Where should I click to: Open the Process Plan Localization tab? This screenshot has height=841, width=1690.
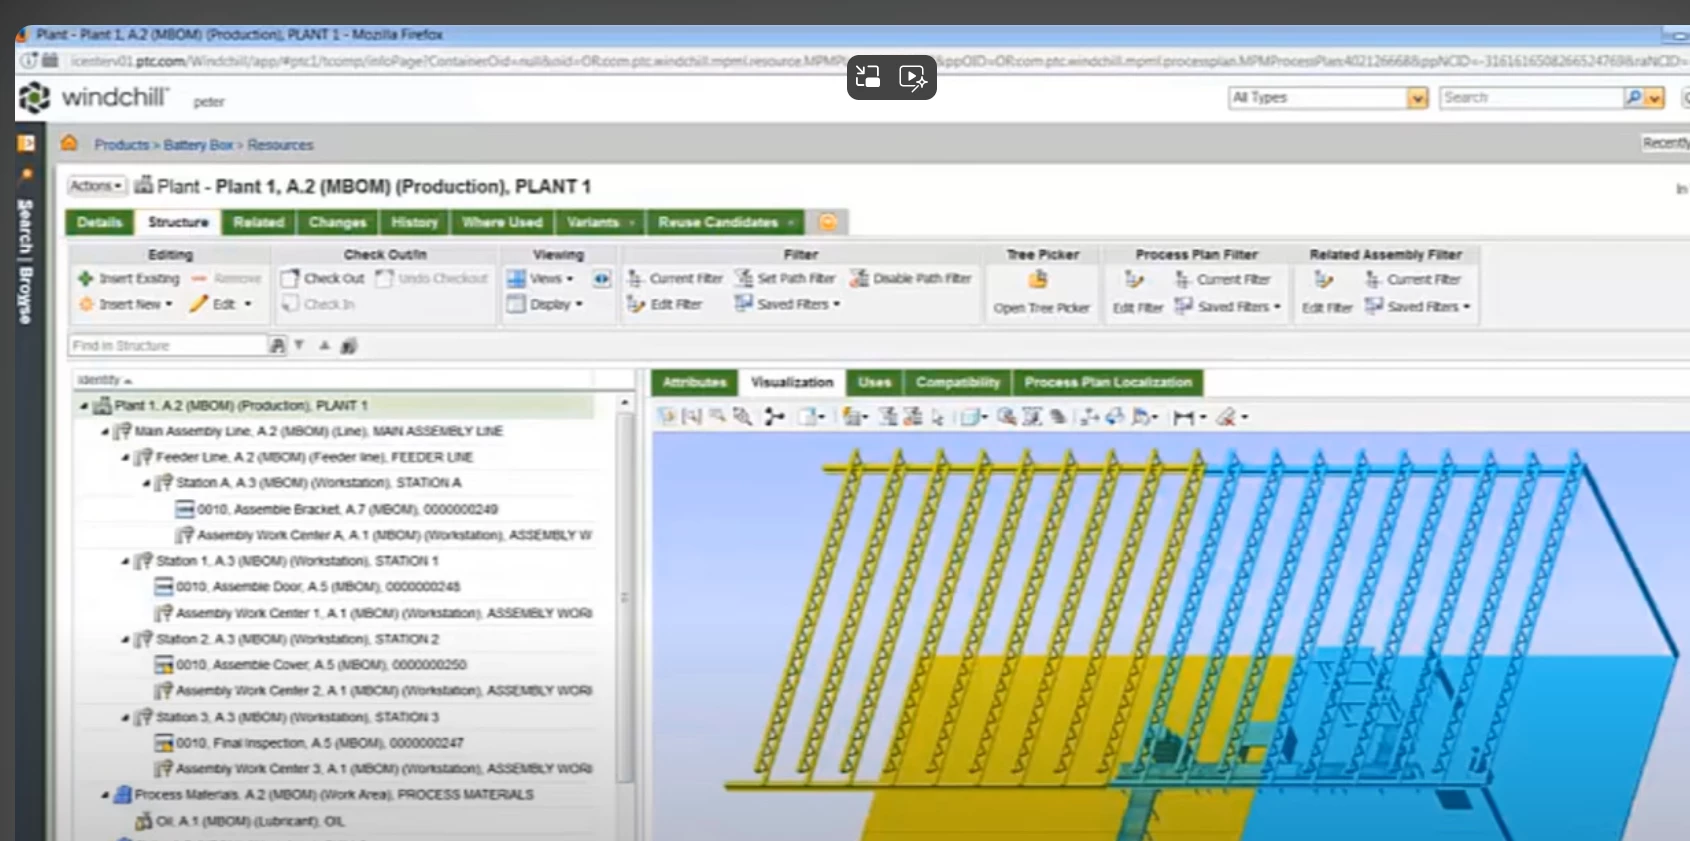(x=1108, y=382)
